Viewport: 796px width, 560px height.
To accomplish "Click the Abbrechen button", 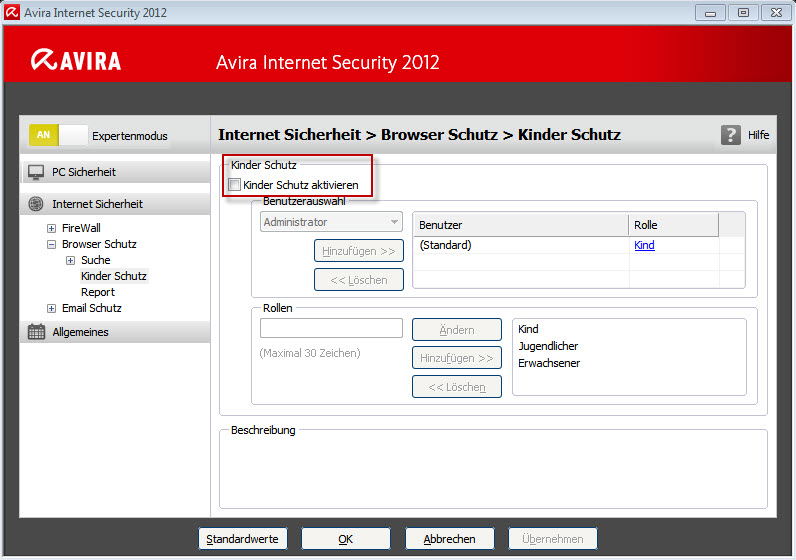I will click(x=450, y=539).
